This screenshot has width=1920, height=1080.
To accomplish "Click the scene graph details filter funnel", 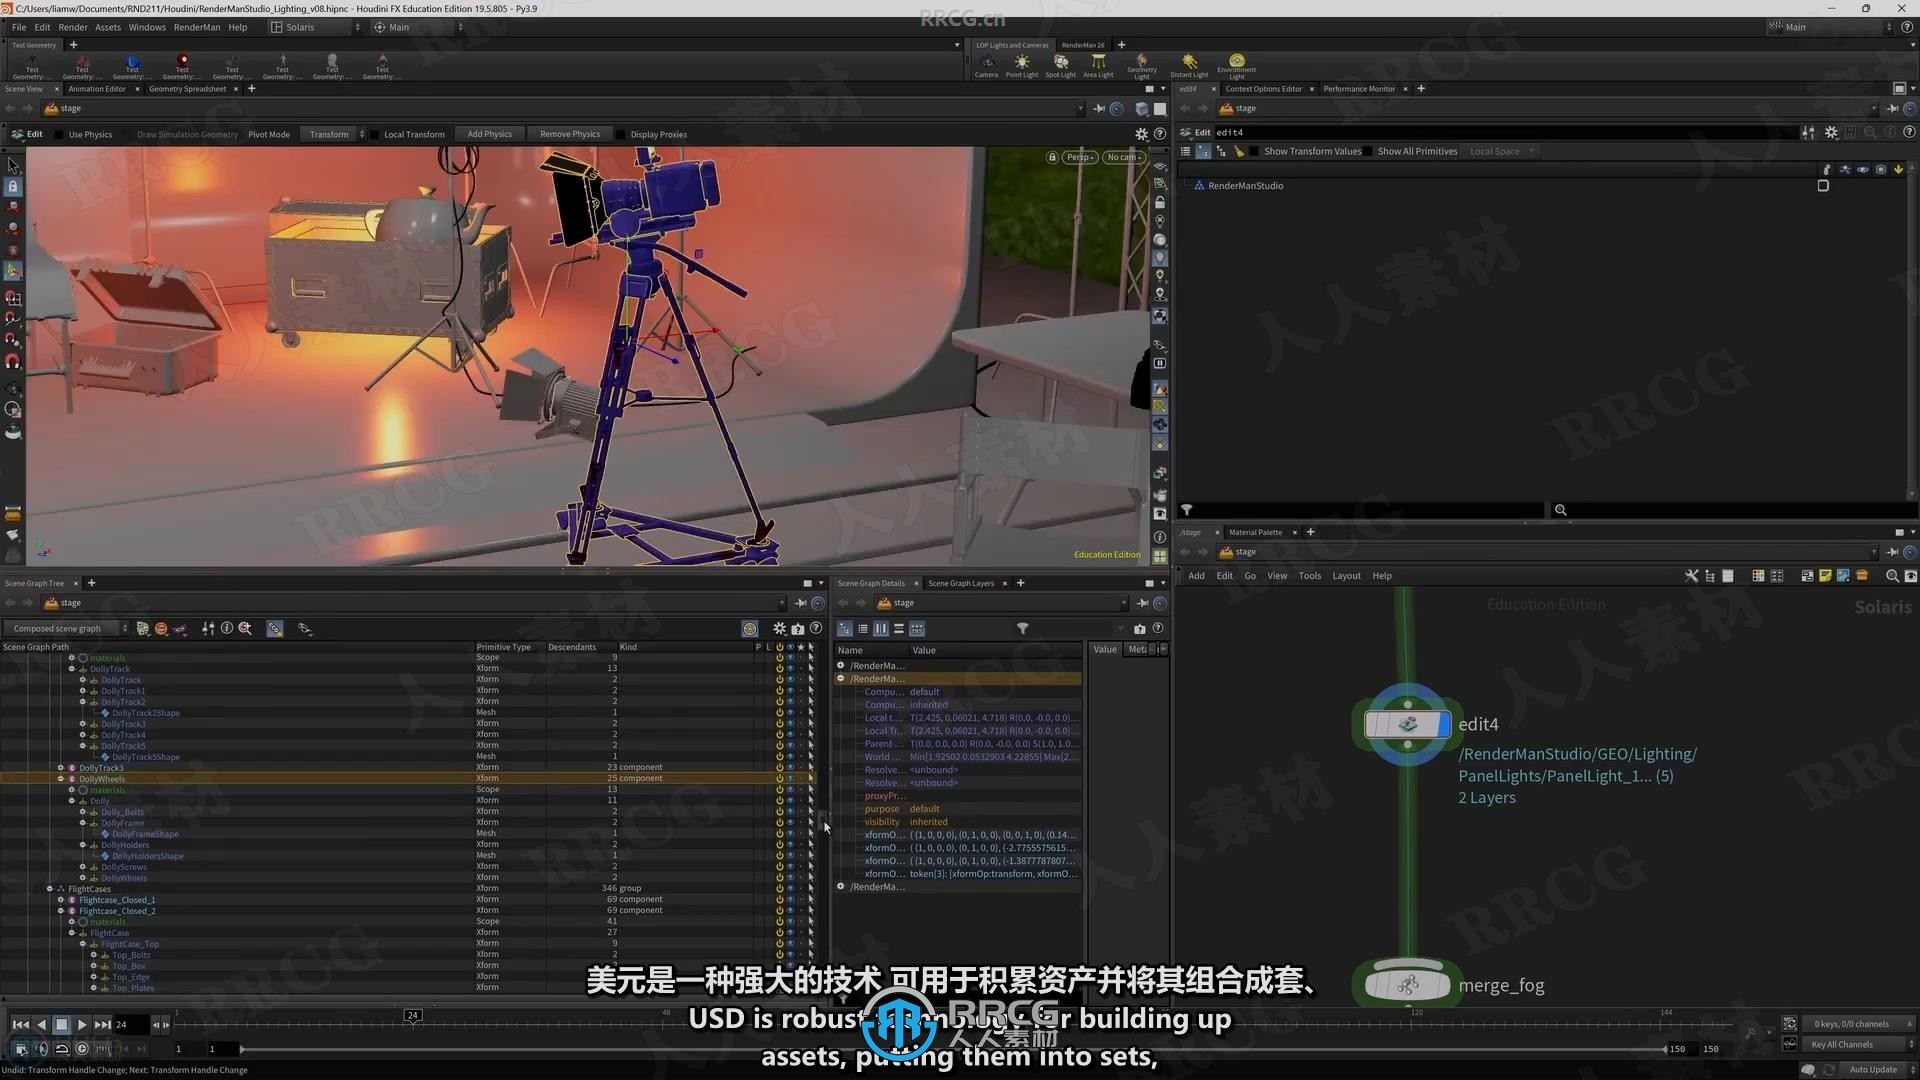I will click(1022, 629).
